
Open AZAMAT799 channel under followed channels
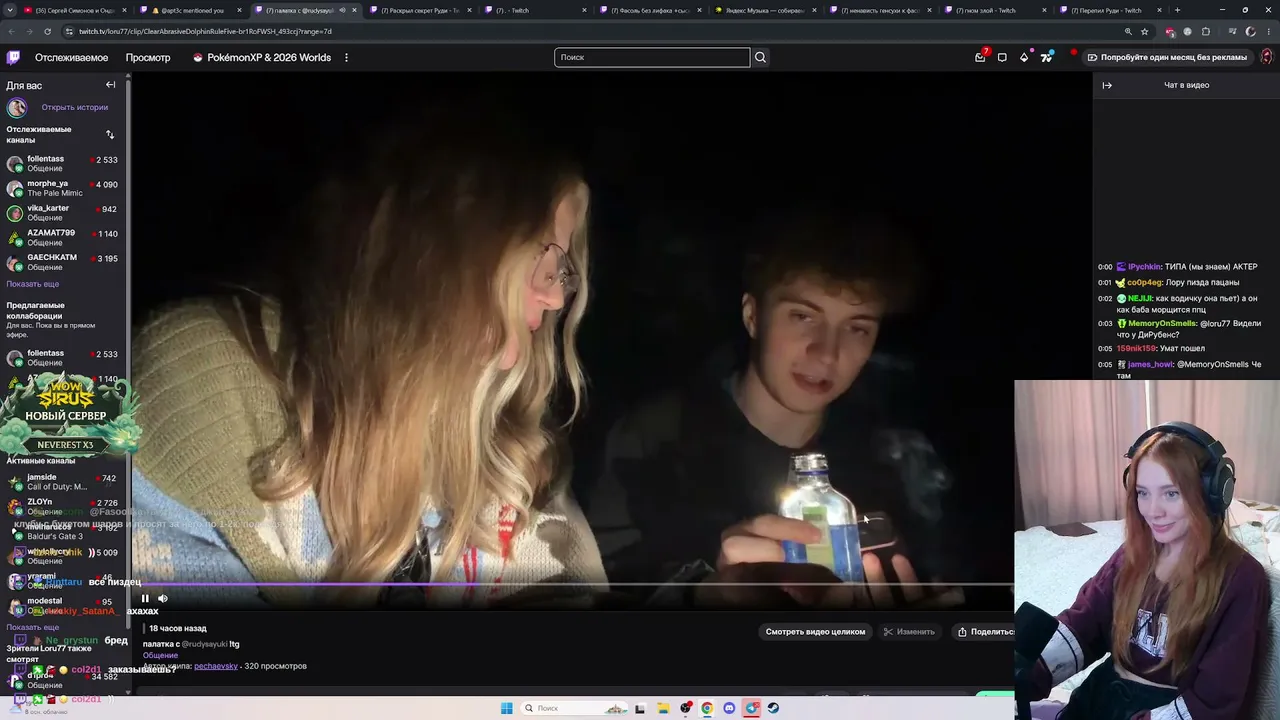pos(63,238)
